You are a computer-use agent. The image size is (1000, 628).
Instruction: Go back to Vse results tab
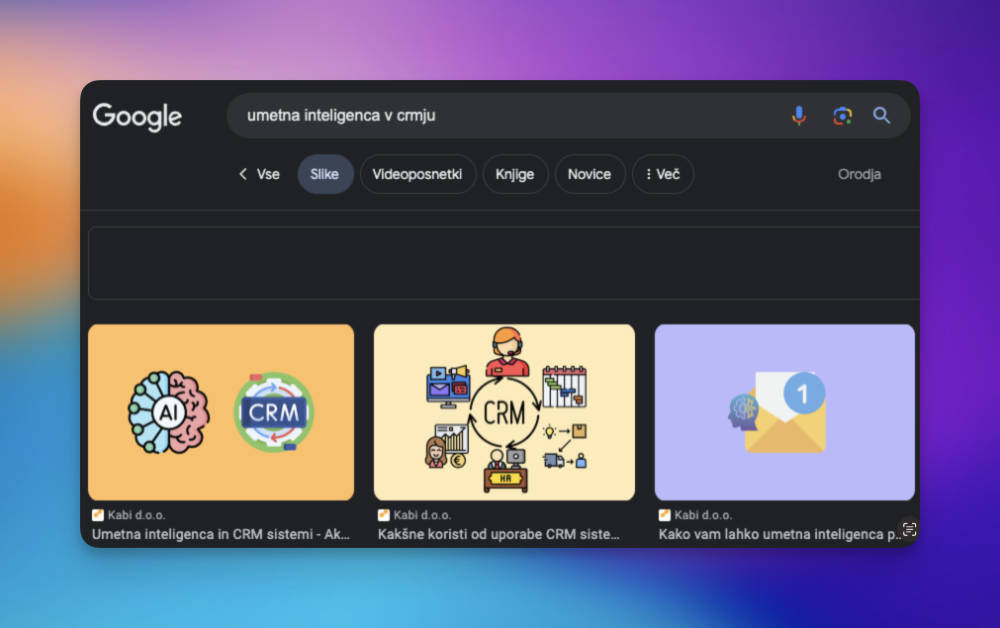(259, 174)
